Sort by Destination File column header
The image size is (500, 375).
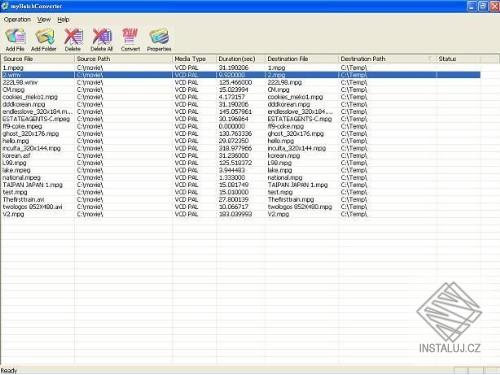[x=302, y=59]
